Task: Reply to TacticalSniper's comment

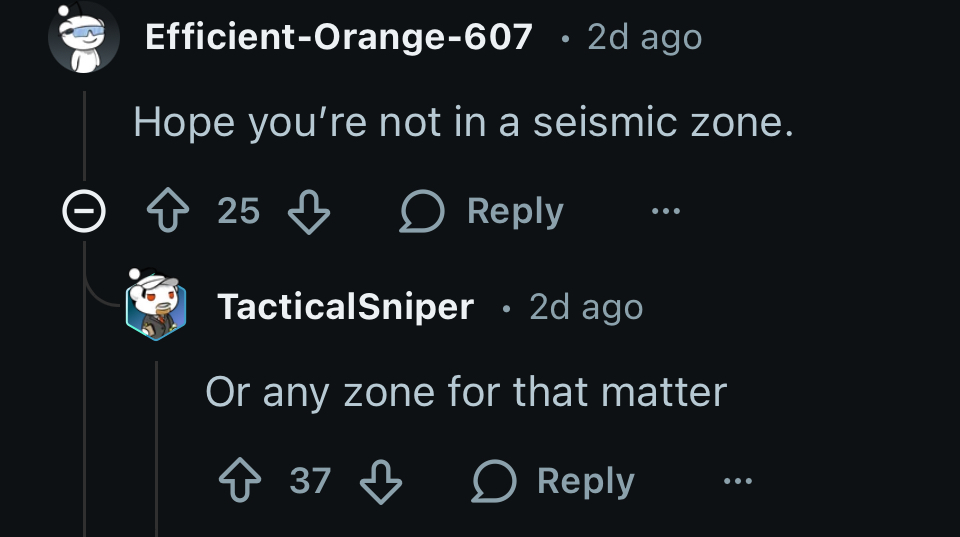Action: coord(554,481)
